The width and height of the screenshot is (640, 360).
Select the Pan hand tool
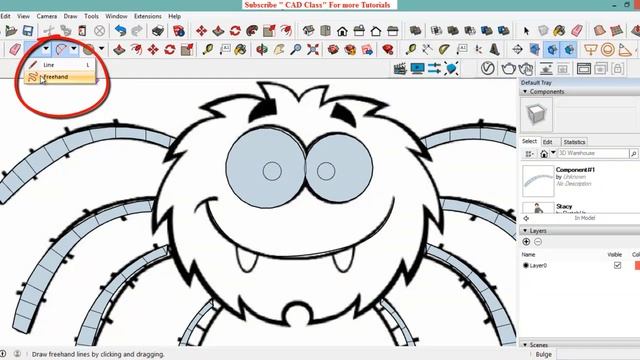(279, 49)
